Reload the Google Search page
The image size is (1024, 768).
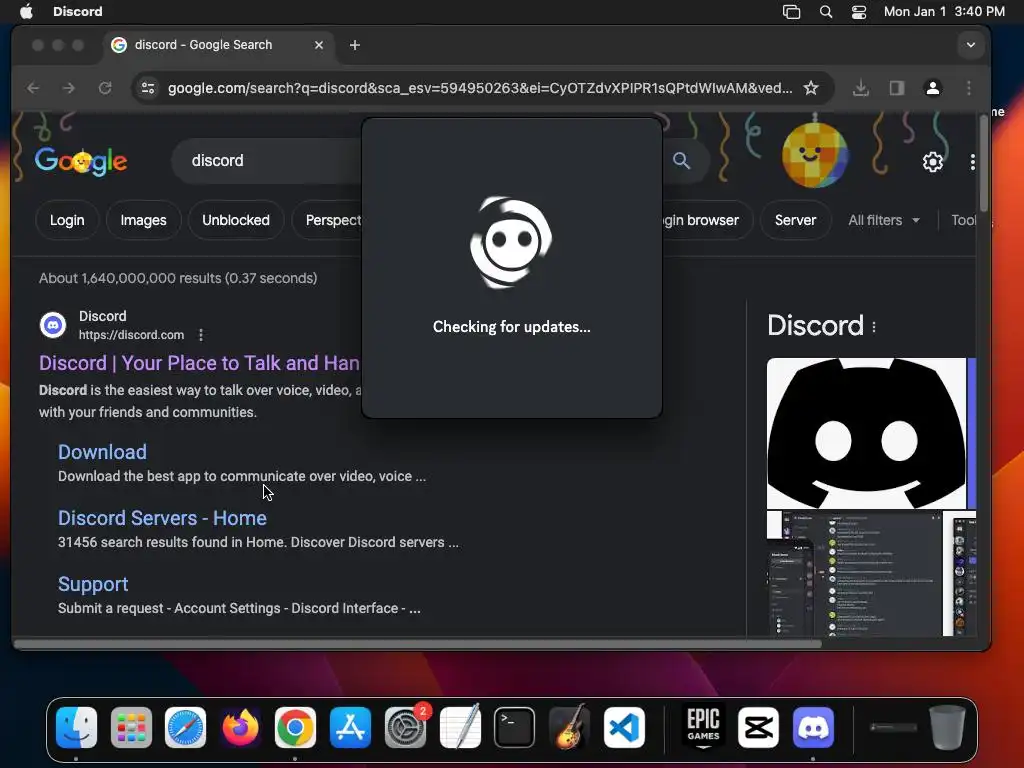point(104,88)
